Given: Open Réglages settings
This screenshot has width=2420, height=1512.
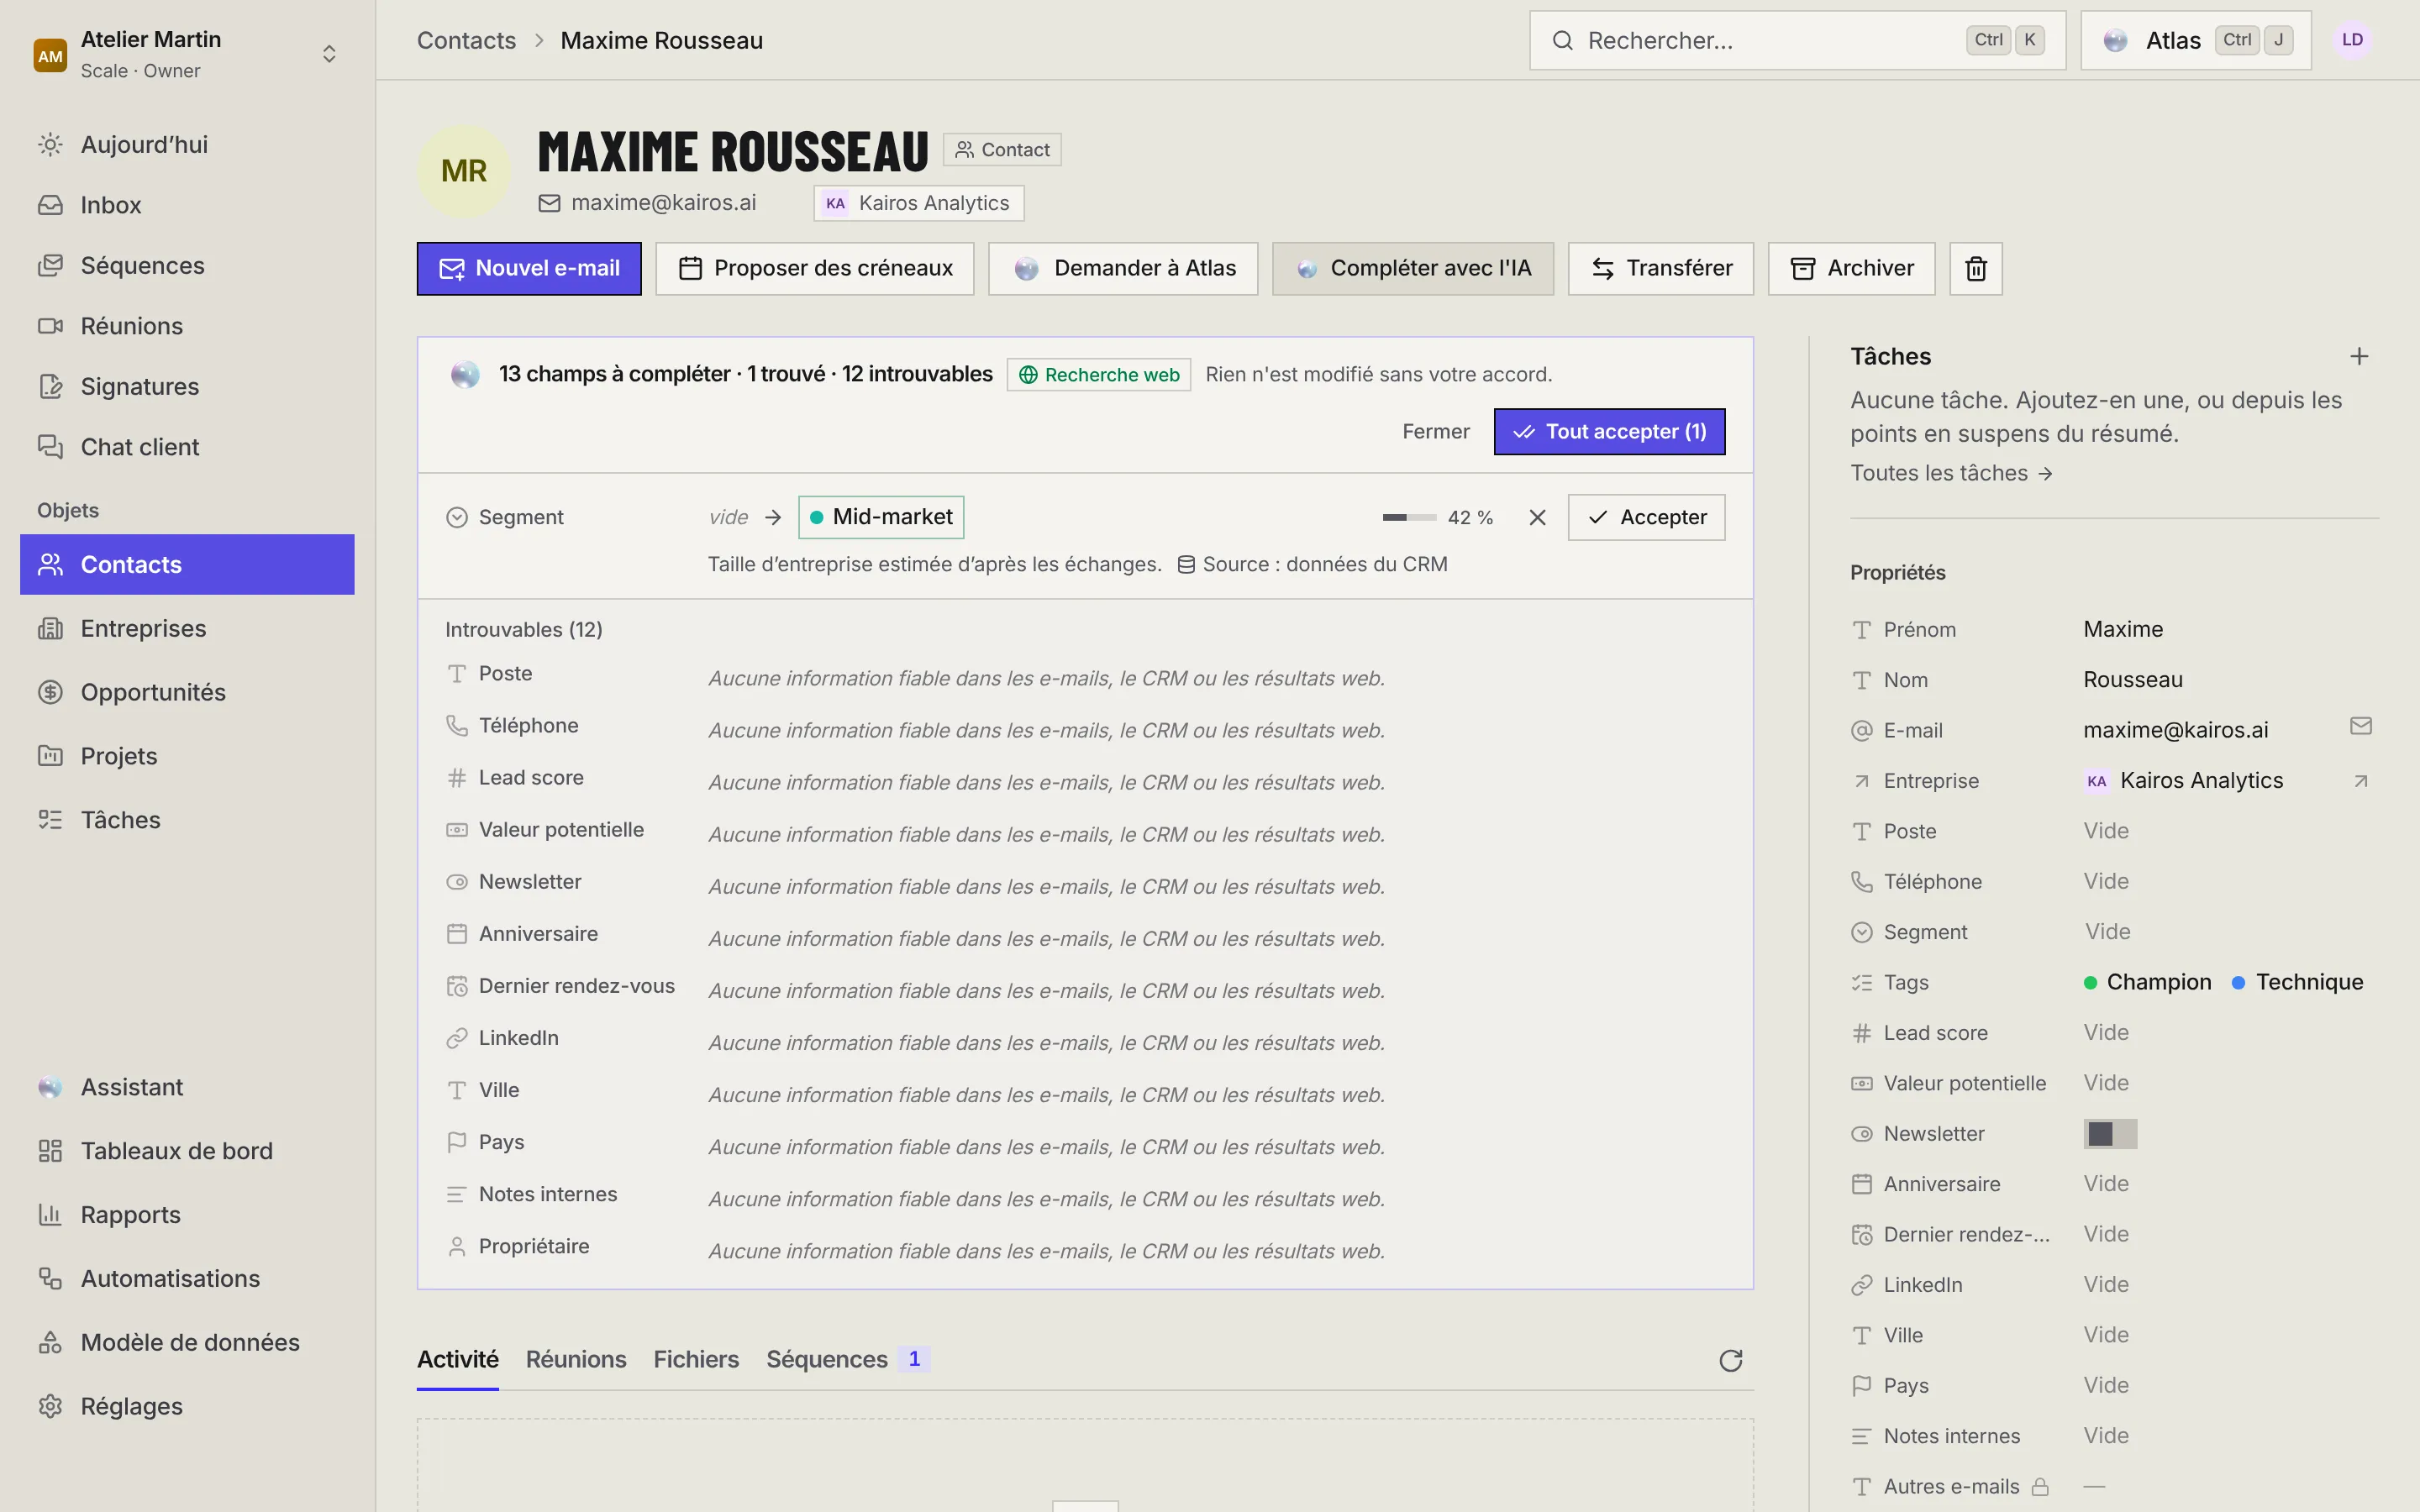Looking at the screenshot, I should pyautogui.click(x=187, y=1406).
